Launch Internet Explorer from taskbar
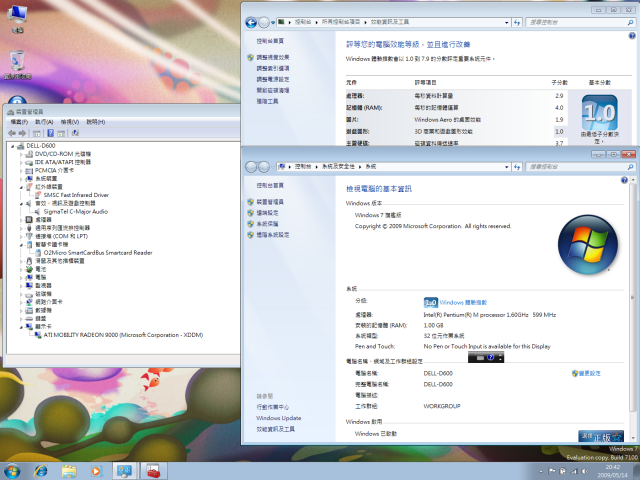The width and height of the screenshot is (640, 480). pos(41,471)
